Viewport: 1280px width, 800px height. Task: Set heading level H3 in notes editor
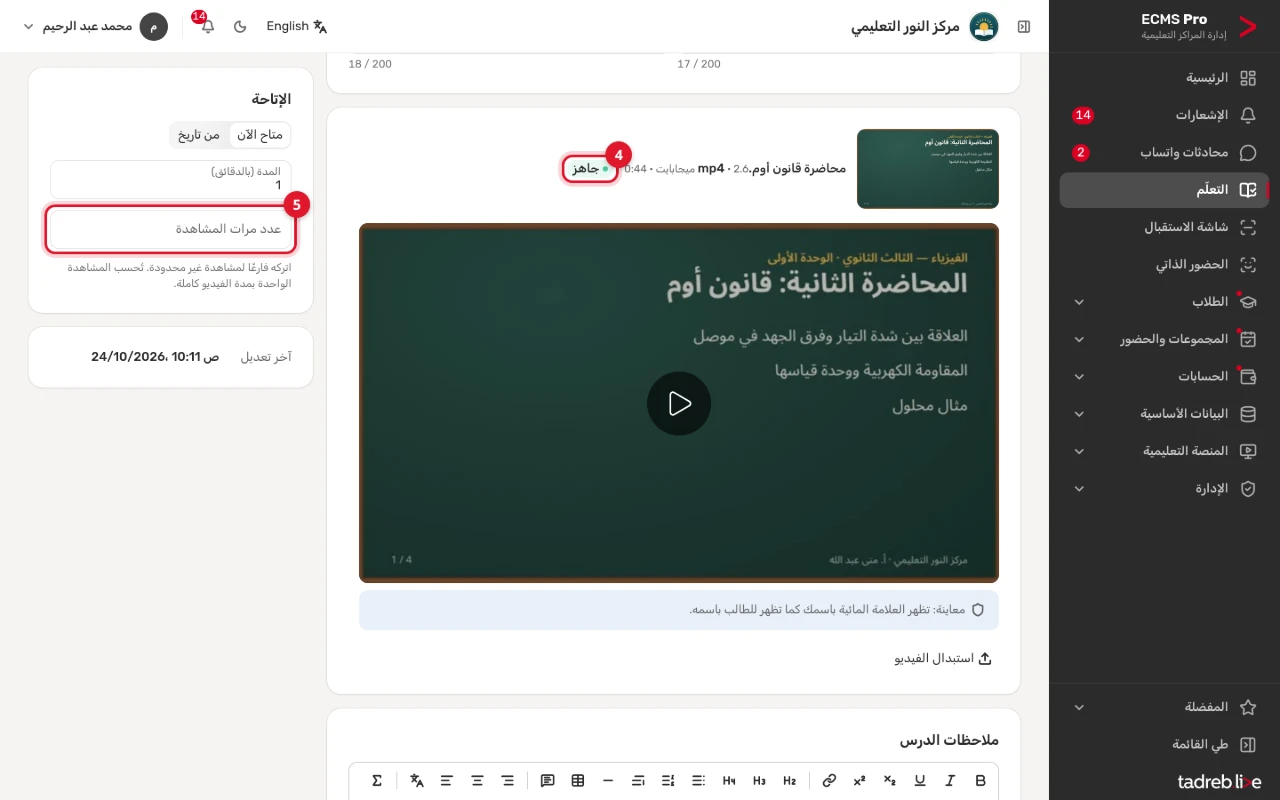point(760,780)
